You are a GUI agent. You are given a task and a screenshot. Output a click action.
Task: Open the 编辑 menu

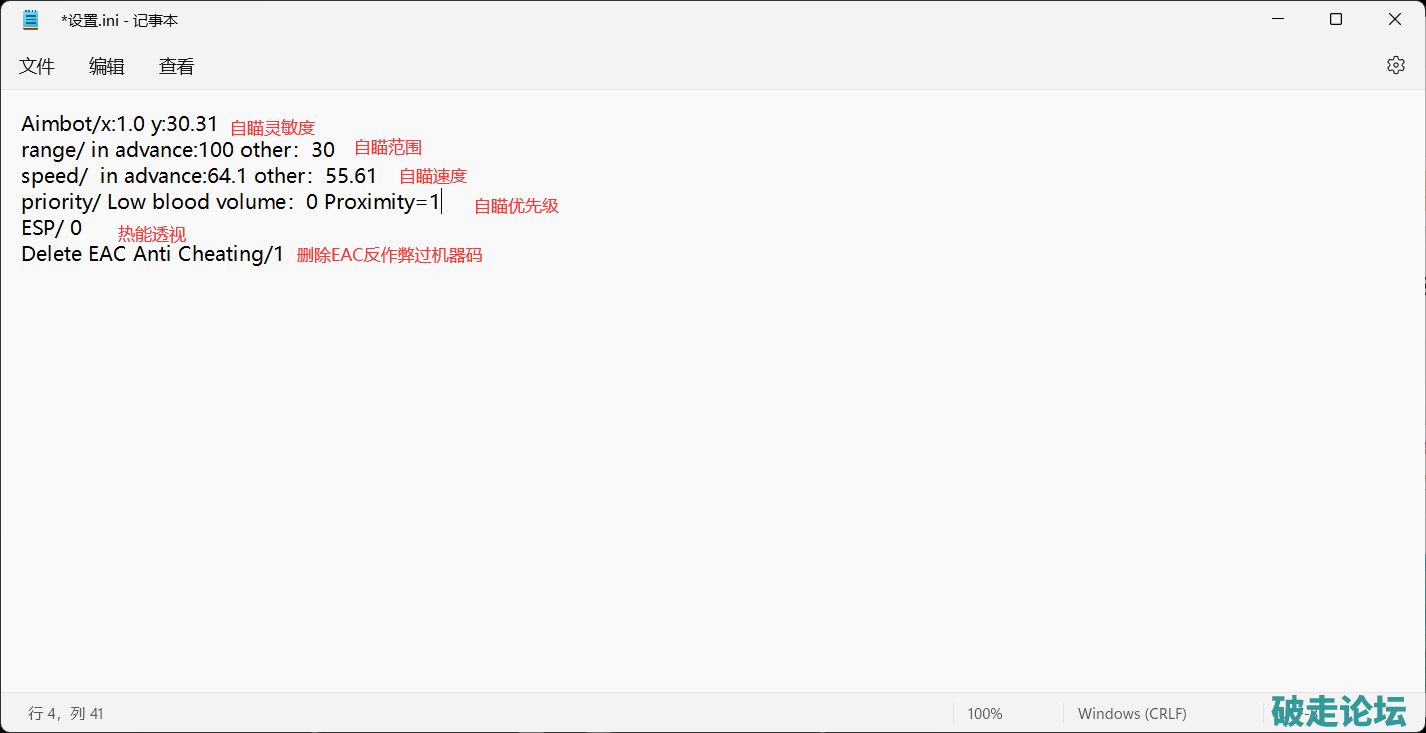(107, 66)
